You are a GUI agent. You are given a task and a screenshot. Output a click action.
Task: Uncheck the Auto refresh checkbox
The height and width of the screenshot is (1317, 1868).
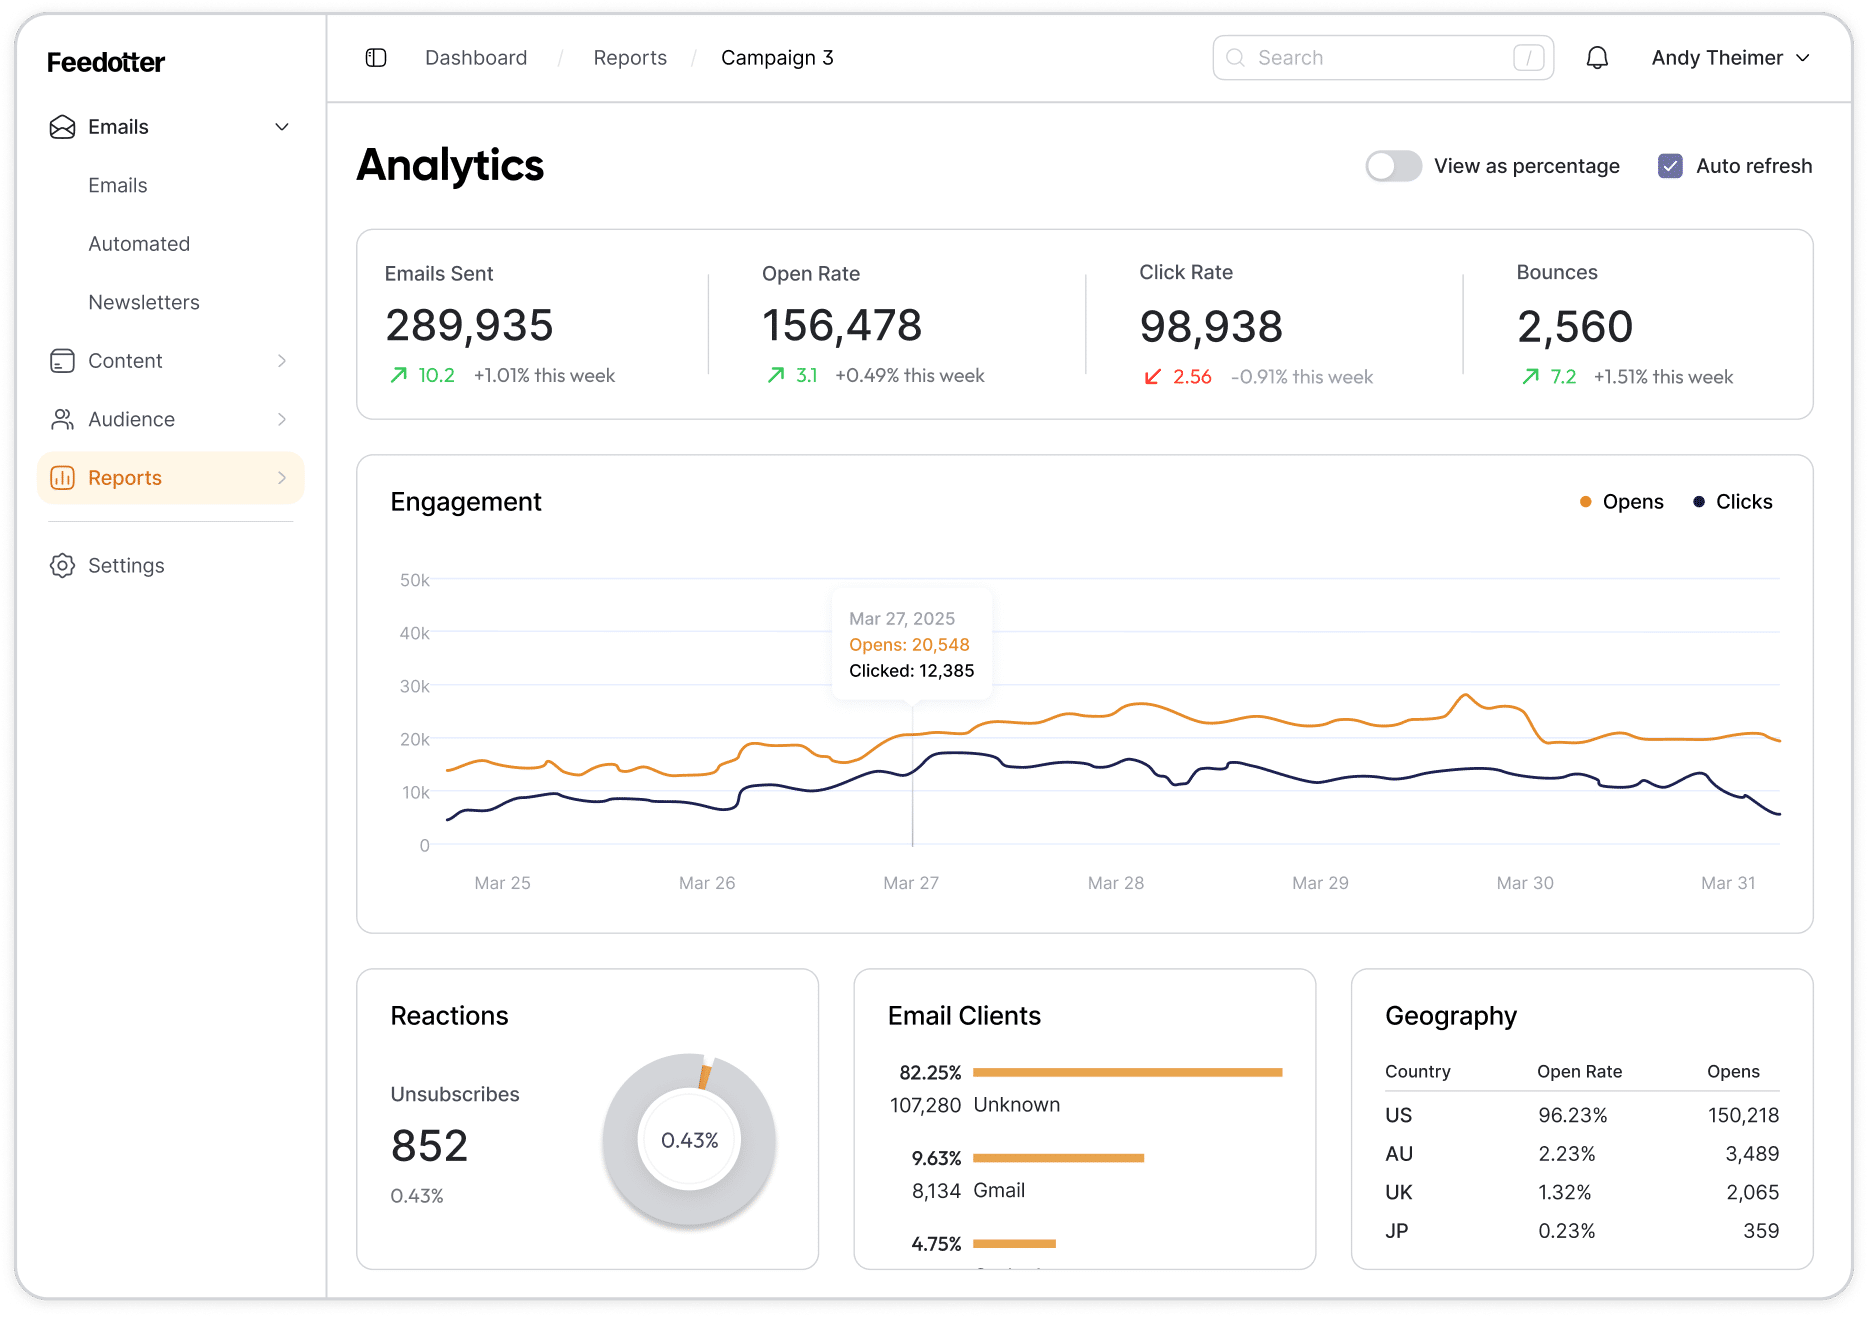click(1669, 166)
